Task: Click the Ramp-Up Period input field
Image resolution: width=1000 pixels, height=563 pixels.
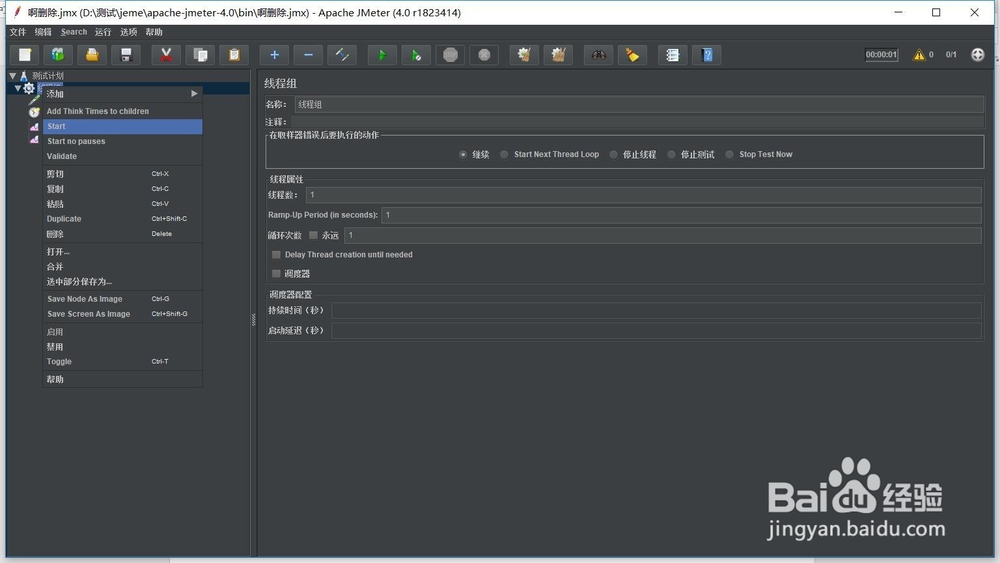Action: point(681,215)
